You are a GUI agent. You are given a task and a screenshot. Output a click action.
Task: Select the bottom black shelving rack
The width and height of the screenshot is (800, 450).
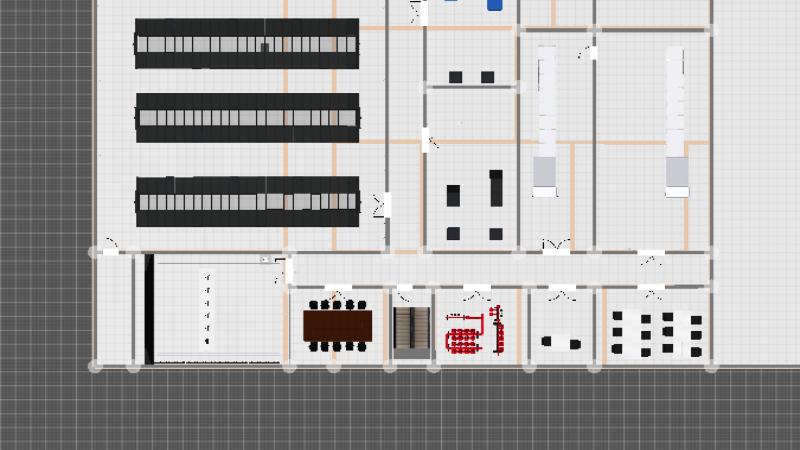(x=247, y=202)
